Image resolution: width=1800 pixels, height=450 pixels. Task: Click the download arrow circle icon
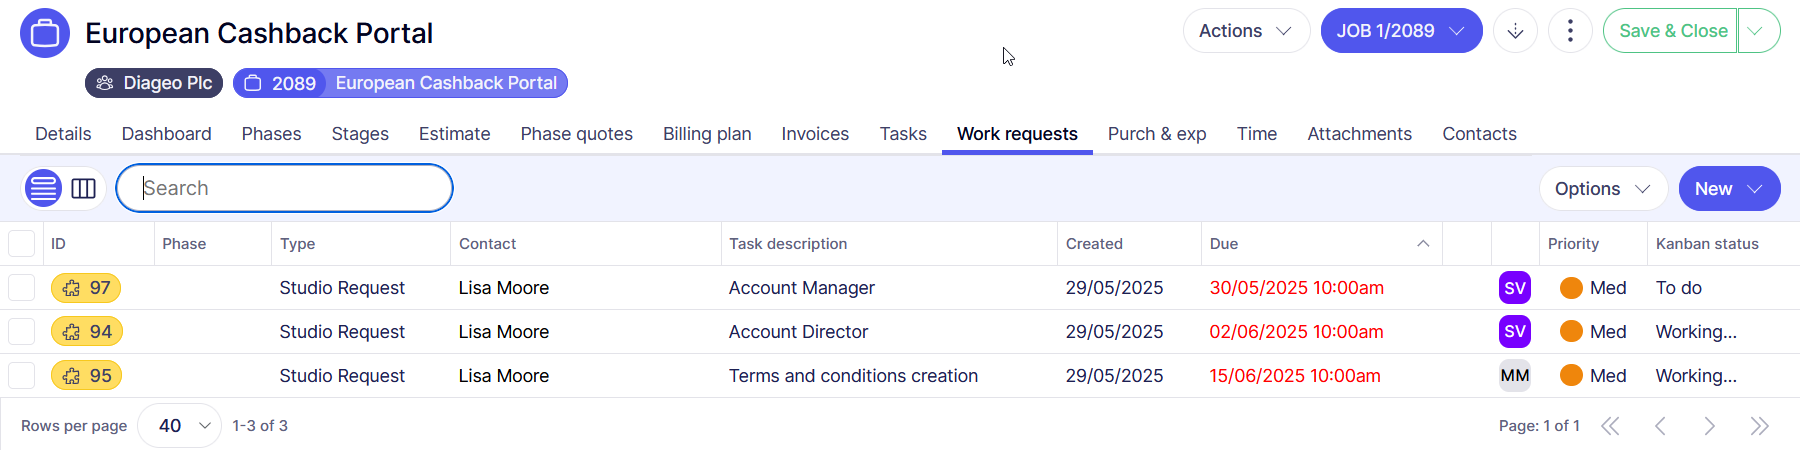pos(1515,31)
